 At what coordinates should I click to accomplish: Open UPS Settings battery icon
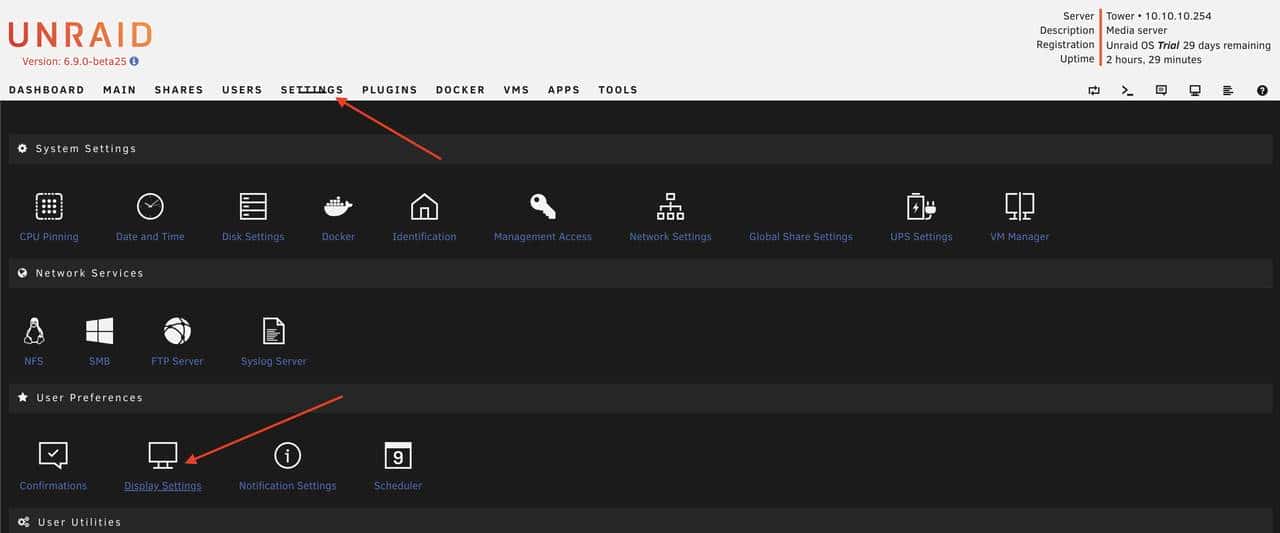click(920, 207)
